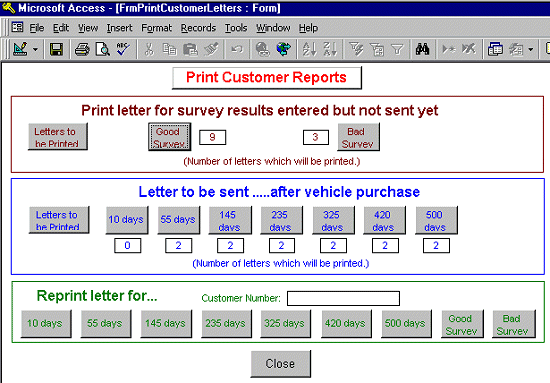Click blue Letters to be Printed button

[59, 220]
